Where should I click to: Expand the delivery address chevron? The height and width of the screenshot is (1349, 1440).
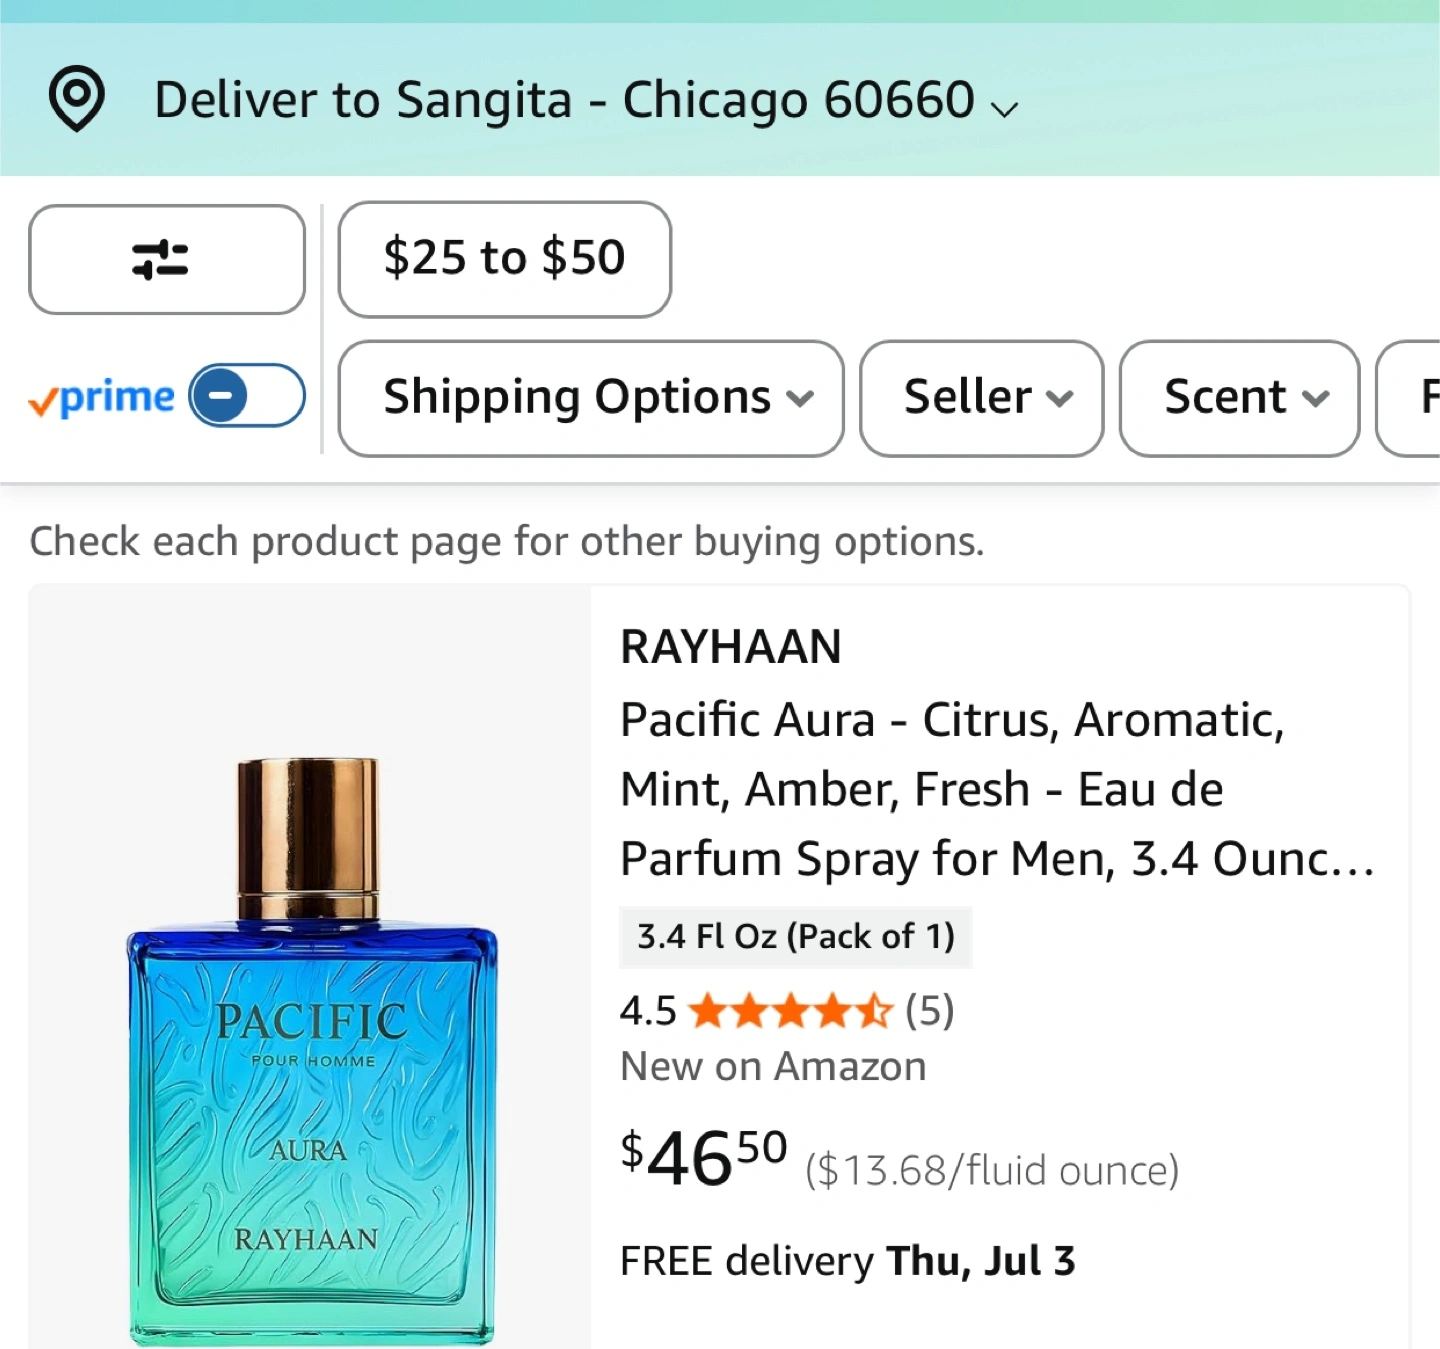tap(1005, 107)
